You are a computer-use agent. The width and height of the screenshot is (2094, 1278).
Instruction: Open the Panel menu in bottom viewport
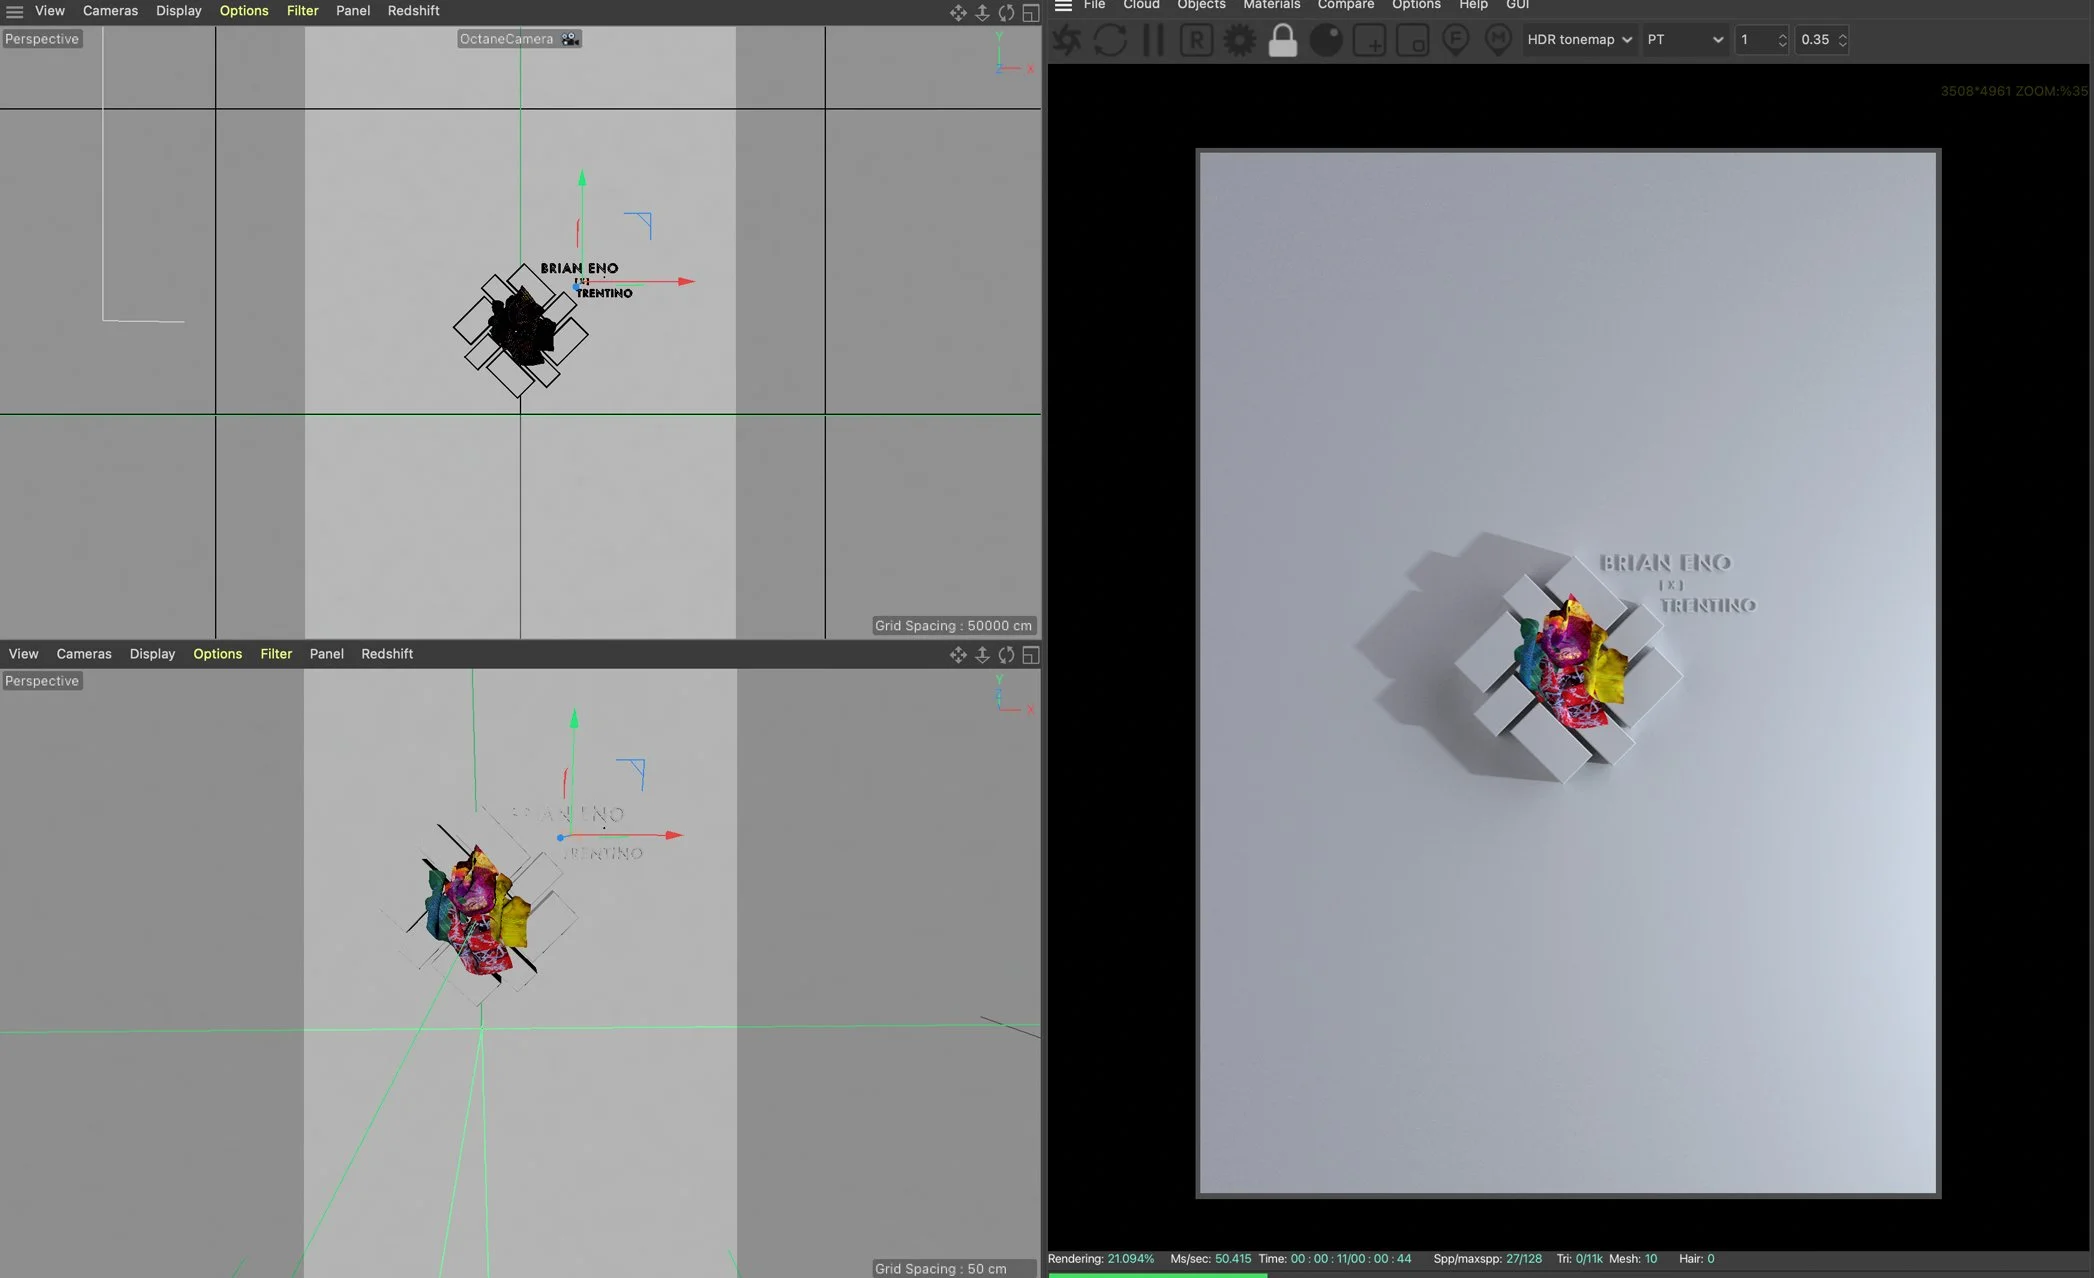[x=326, y=654]
